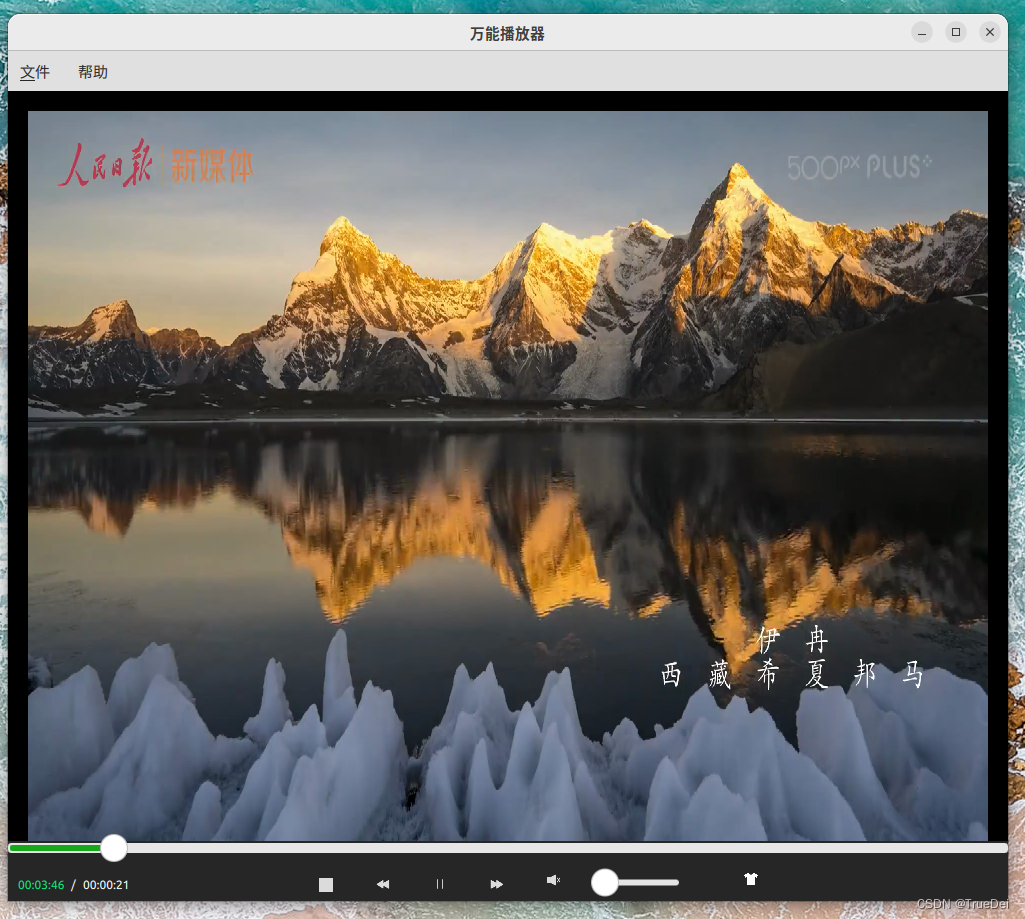
Task: Click the minimize icon in the title bar
Action: coord(921,32)
